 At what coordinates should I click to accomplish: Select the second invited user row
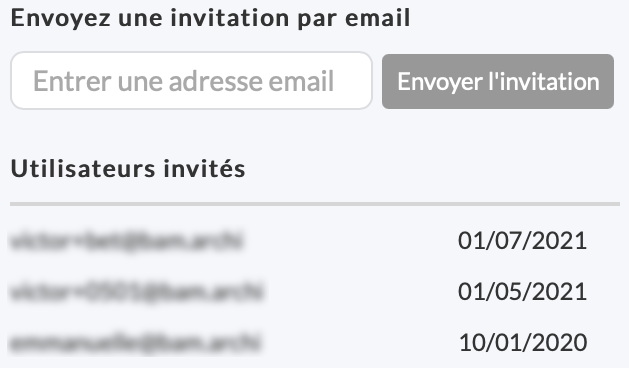[315, 292]
